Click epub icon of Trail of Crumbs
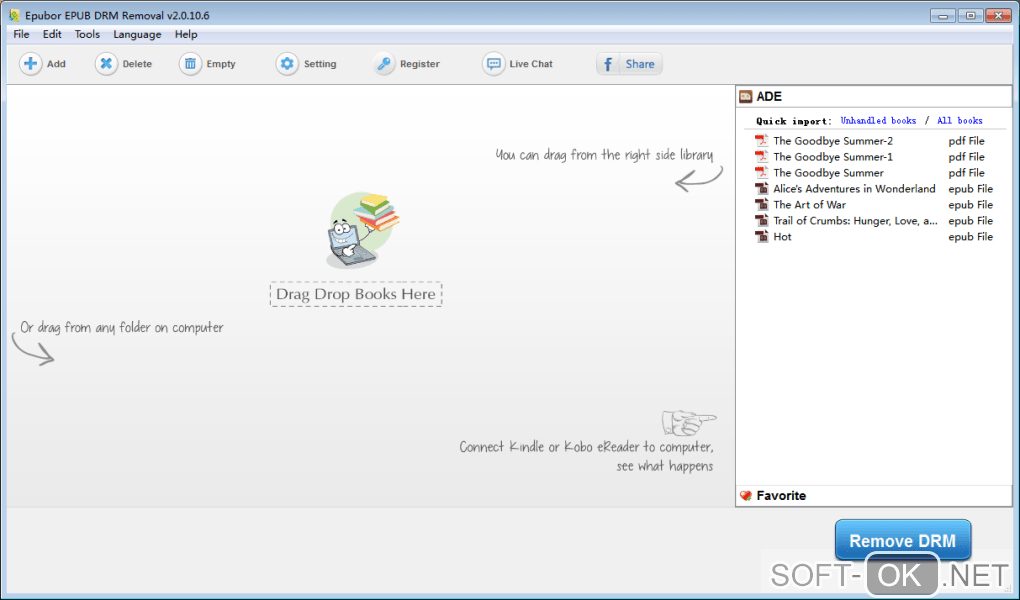The height and width of the screenshot is (600, 1020). click(x=761, y=221)
